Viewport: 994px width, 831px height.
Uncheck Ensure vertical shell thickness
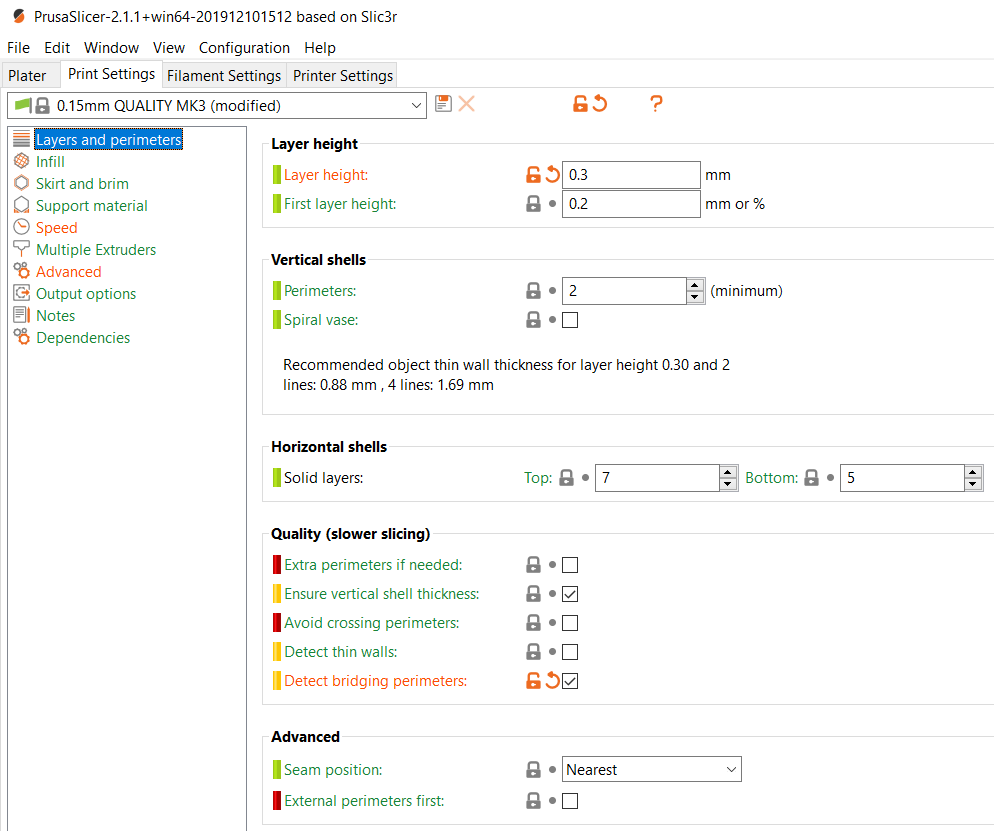(x=570, y=594)
